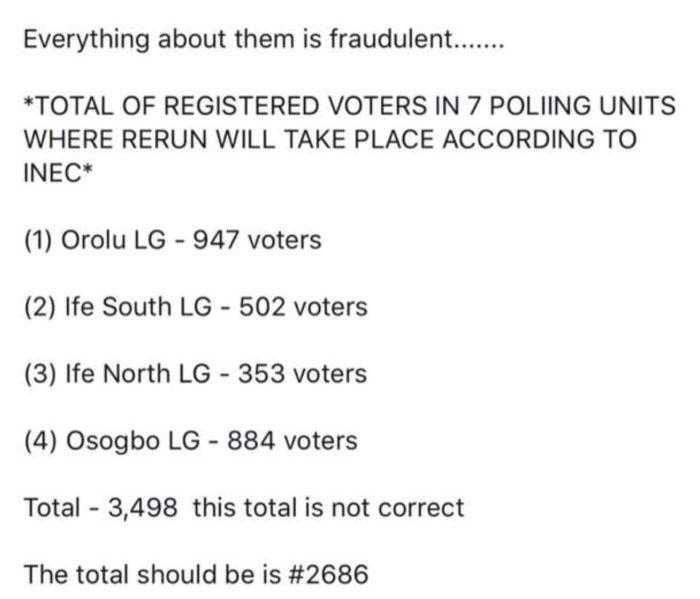Click the list number (2) marker
The height and width of the screenshot is (599, 700).
click(x=41, y=308)
